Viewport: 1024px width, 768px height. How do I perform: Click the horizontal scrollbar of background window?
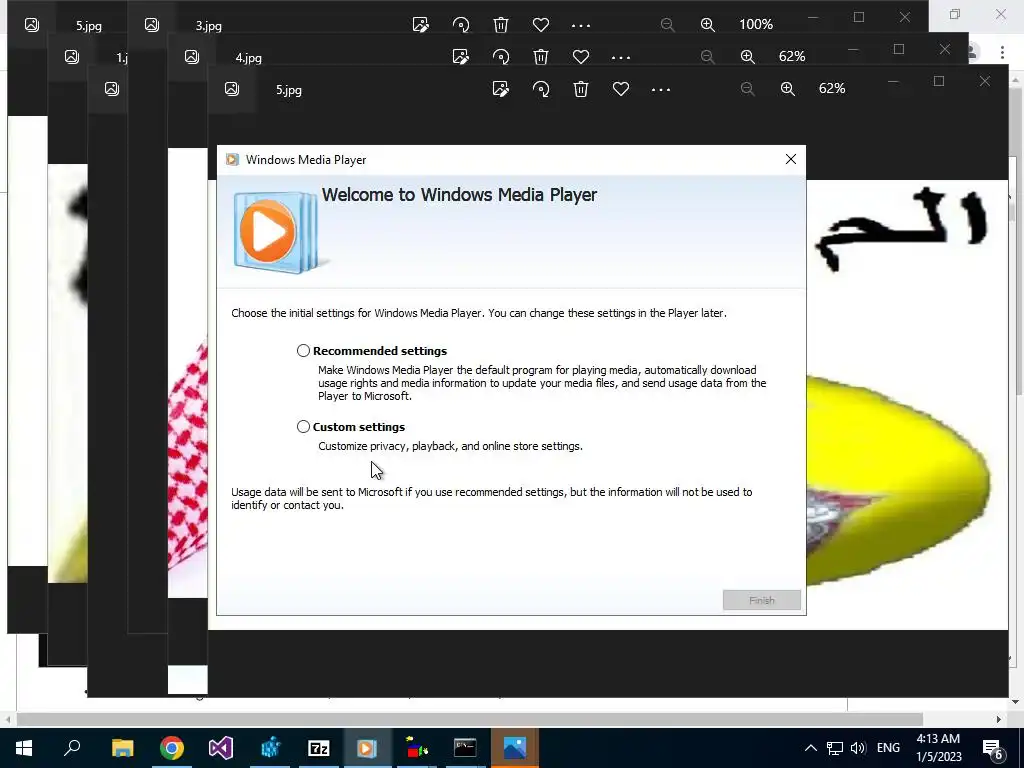(469, 719)
